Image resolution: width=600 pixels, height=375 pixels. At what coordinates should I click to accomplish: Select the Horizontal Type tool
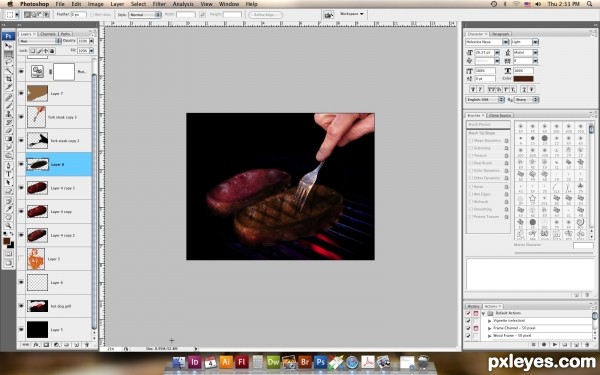[x=8, y=174]
